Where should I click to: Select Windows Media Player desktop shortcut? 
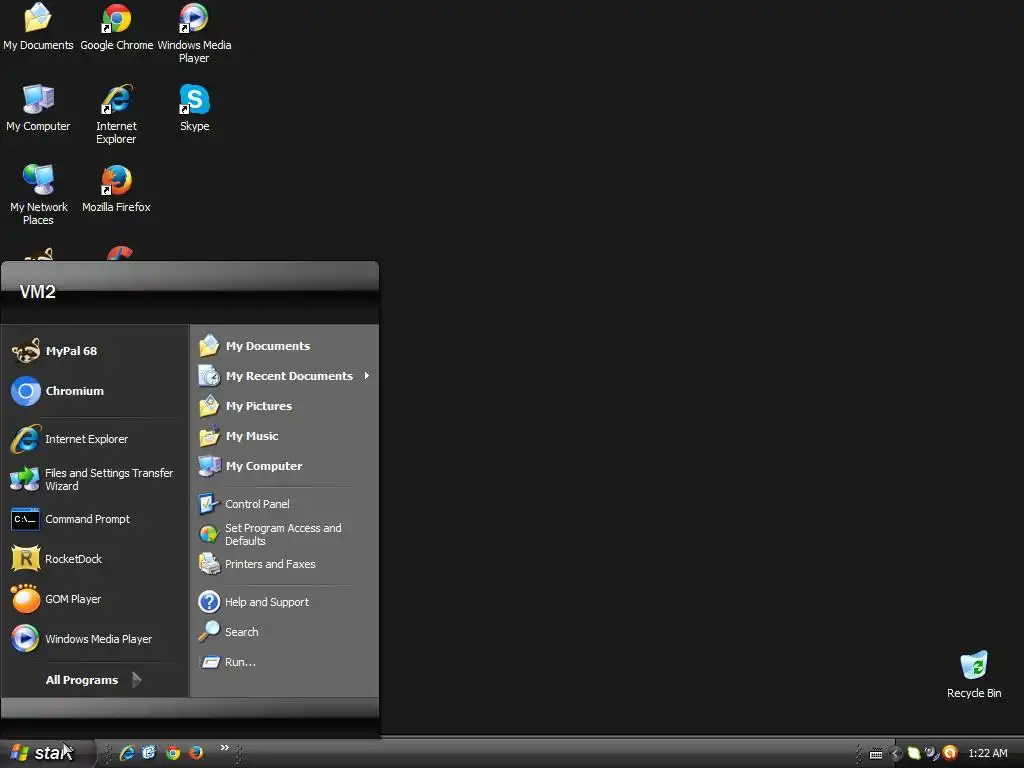194,33
